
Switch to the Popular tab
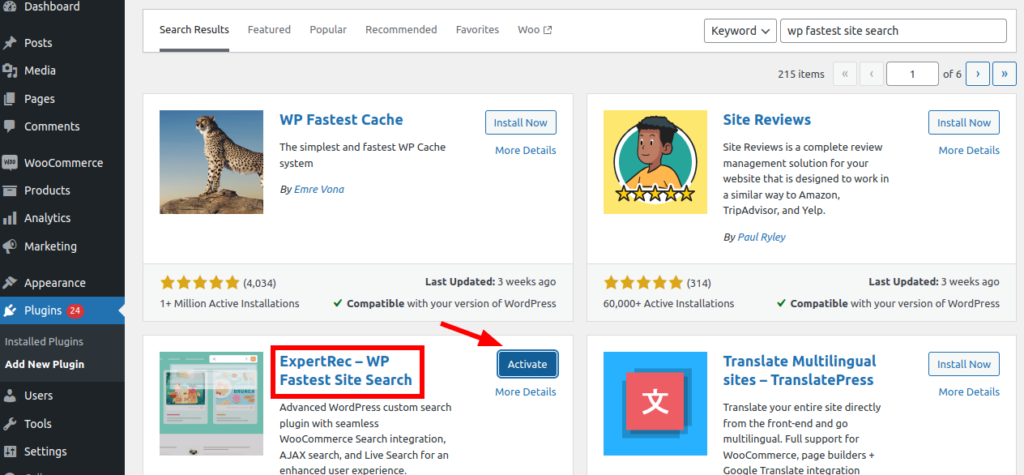pyautogui.click(x=328, y=30)
